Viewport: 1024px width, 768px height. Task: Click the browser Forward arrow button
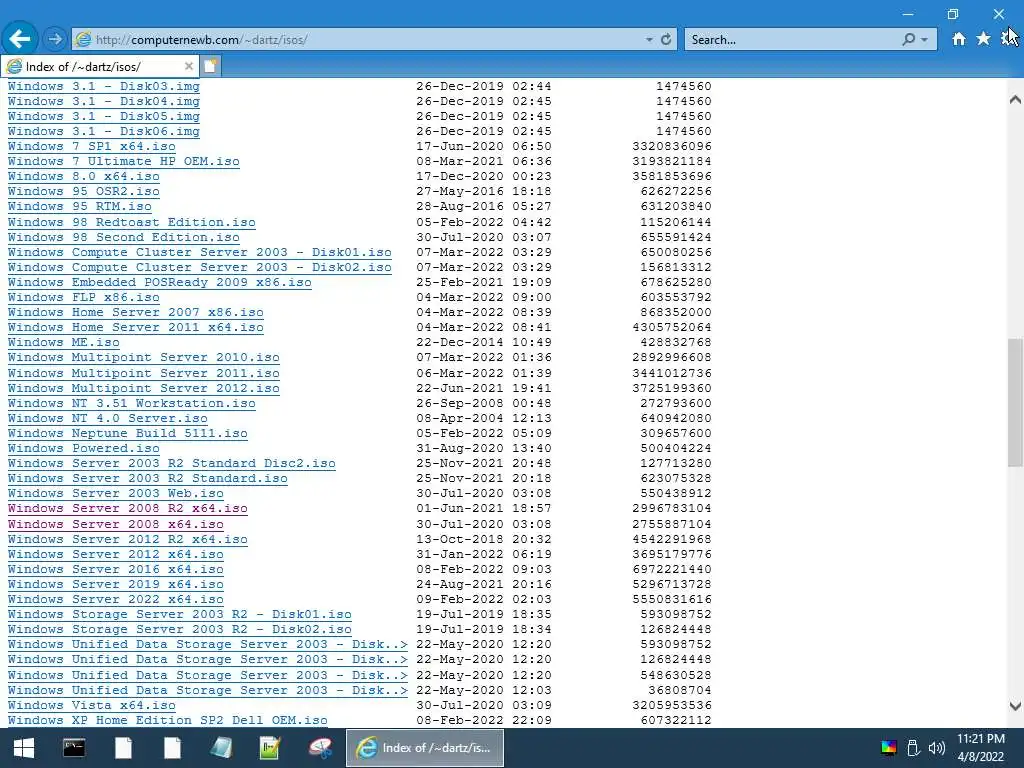[55, 39]
